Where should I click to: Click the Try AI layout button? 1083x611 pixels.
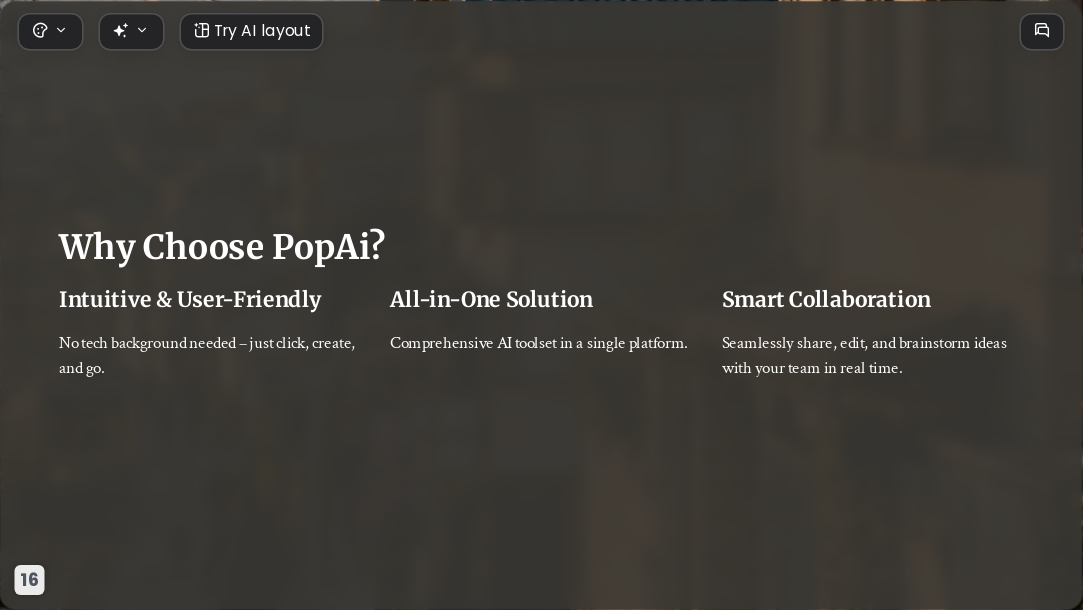(x=251, y=31)
